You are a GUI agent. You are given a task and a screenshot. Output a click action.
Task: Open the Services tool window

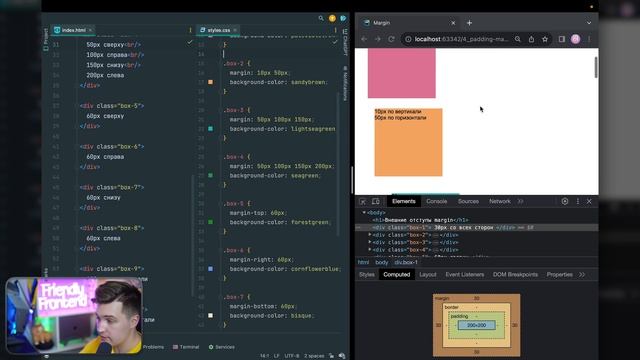pyautogui.click(x=222, y=347)
